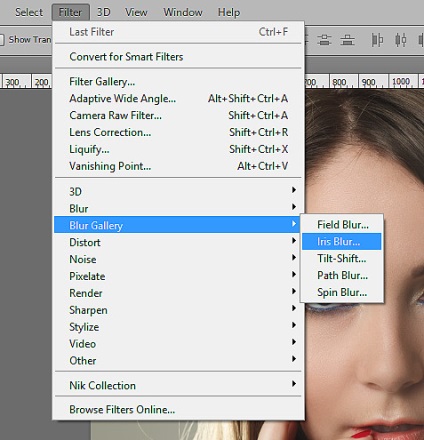Open Filter Gallery dialog

102,82
